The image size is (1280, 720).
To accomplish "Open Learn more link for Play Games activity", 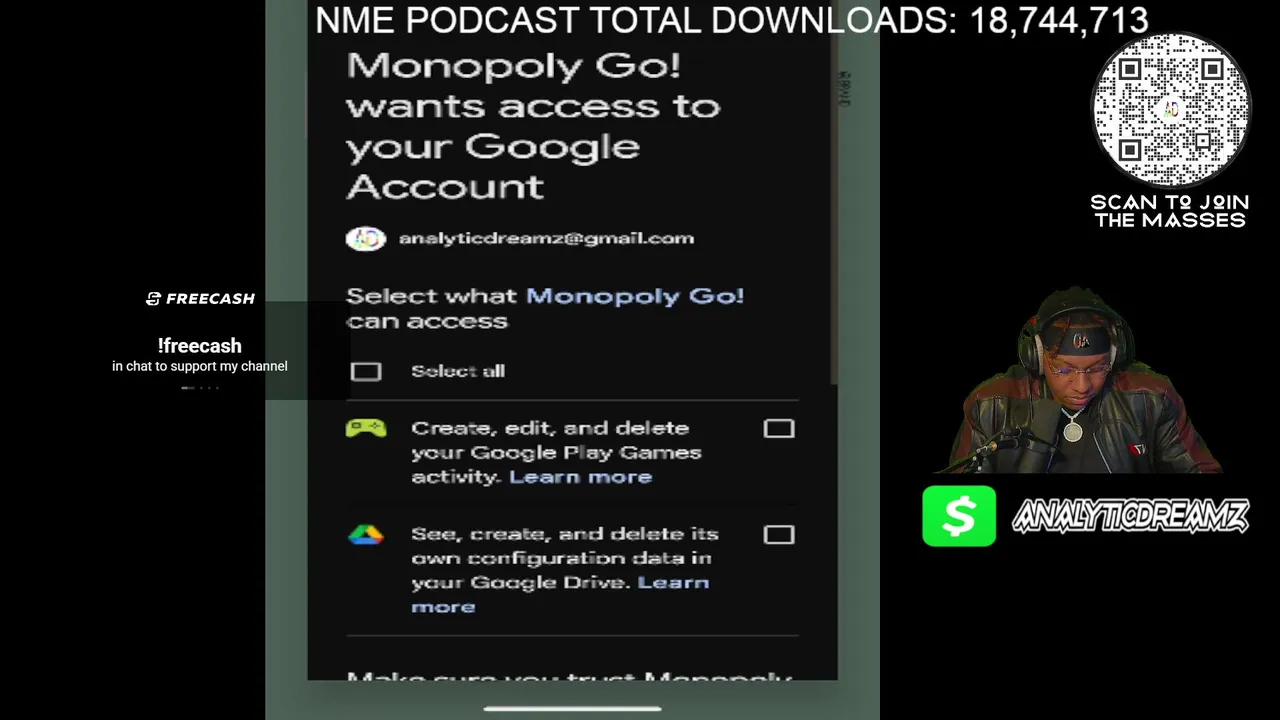I will pos(580,477).
